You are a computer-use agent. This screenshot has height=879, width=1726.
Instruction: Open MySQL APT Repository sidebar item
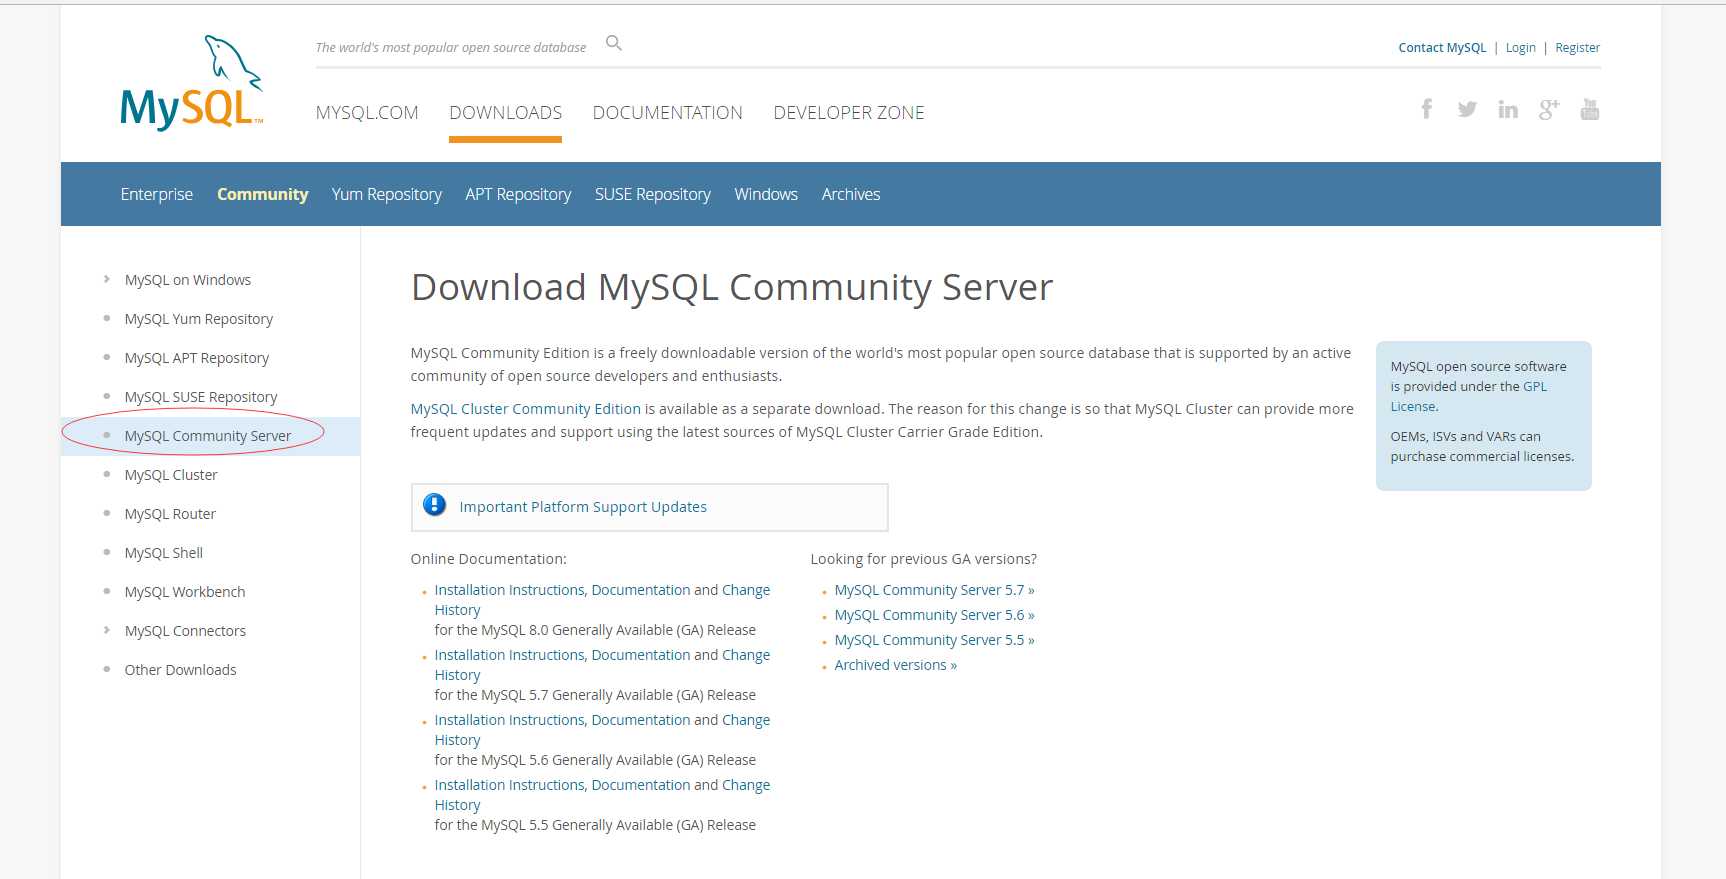pos(197,358)
